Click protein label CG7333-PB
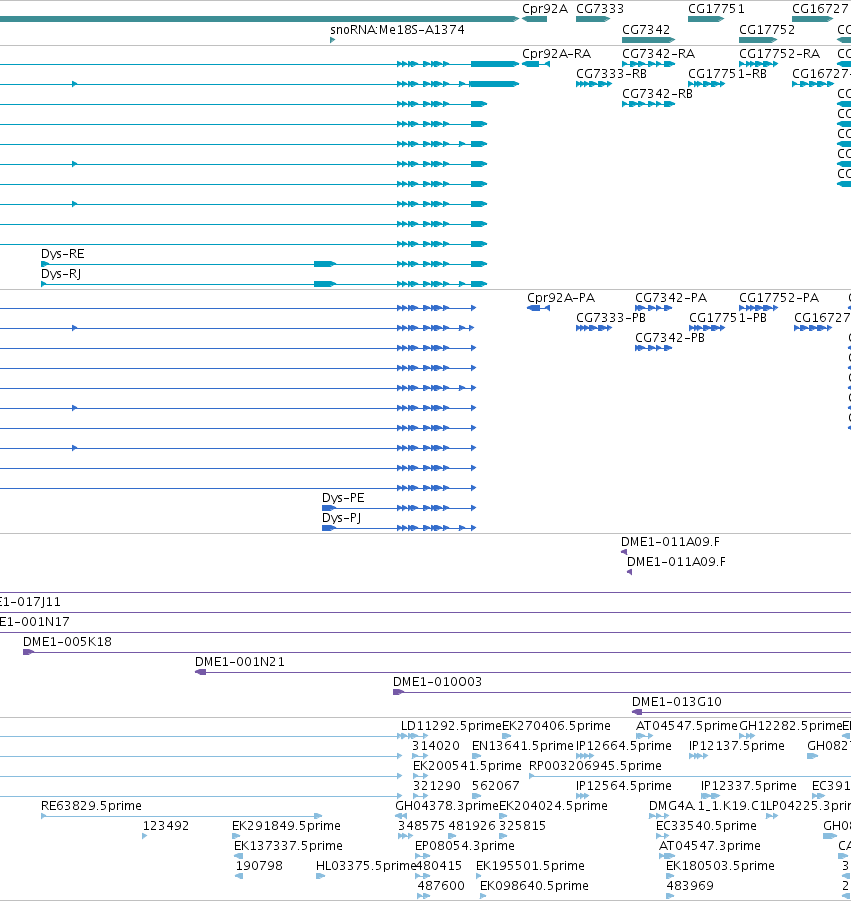The width and height of the screenshot is (851, 901). click(x=611, y=318)
